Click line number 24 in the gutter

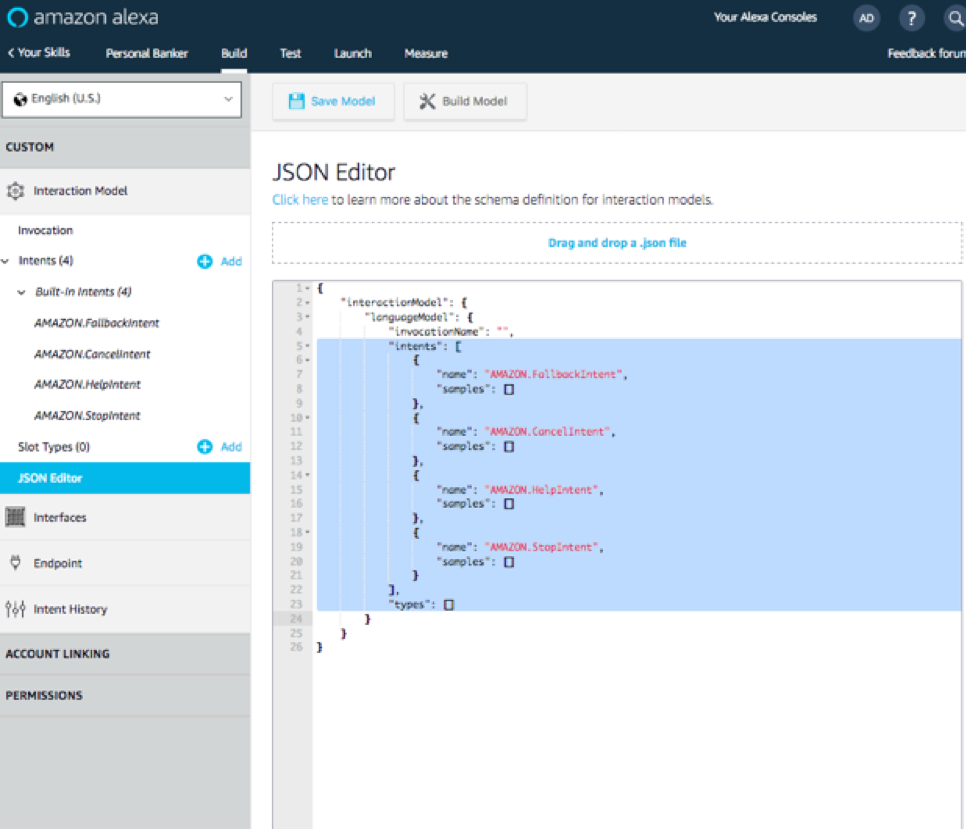point(296,618)
